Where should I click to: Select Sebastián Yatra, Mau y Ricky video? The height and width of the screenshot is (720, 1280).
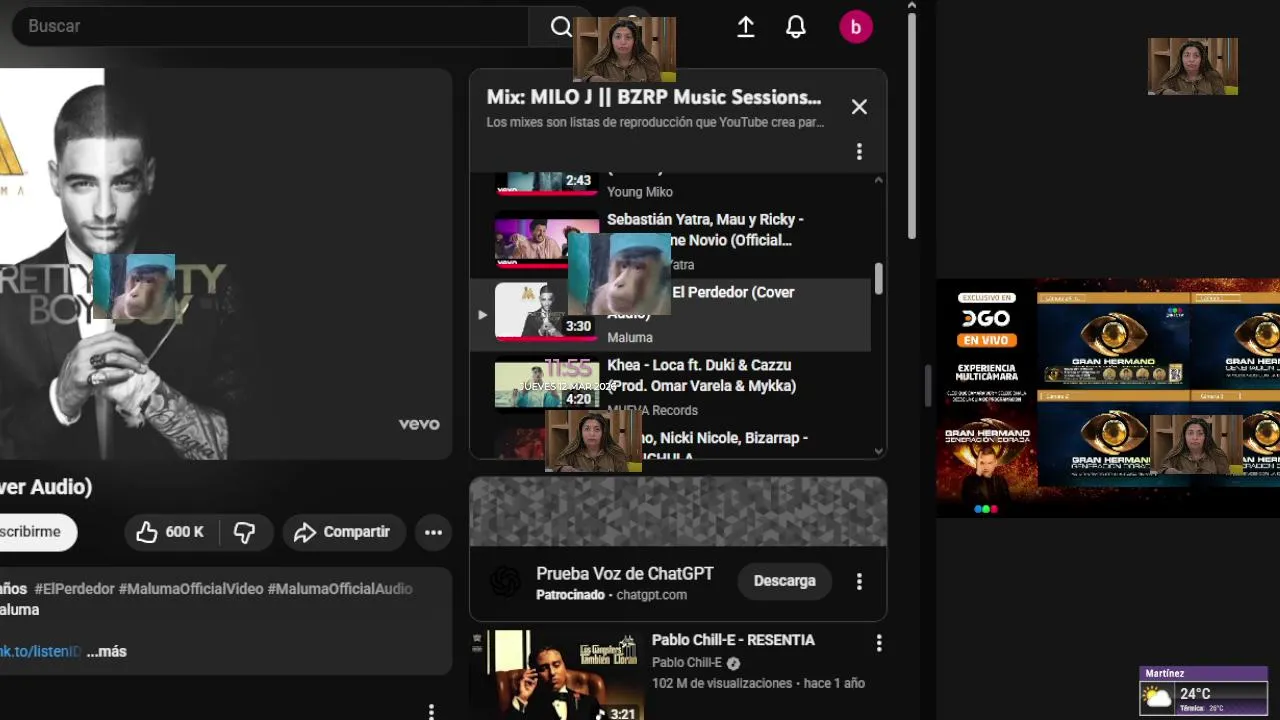tap(705, 229)
